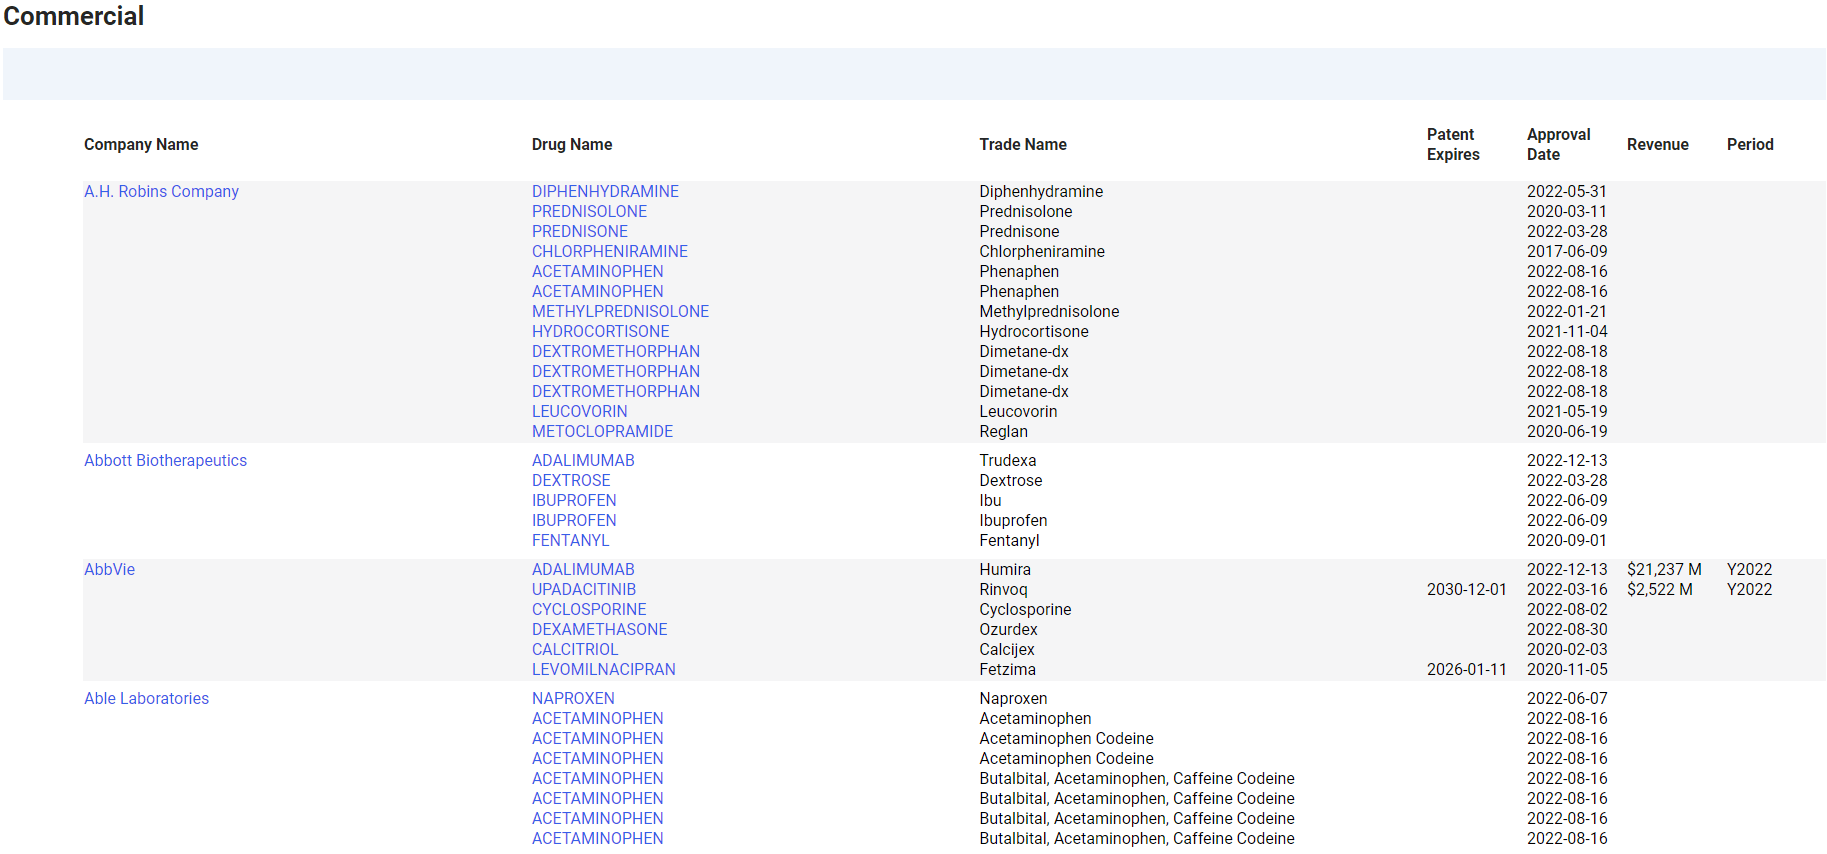The width and height of the screenshot is (1827, 854).
Task: Open ADALIMUMAB link in Humira row
Action: [583, 569]
